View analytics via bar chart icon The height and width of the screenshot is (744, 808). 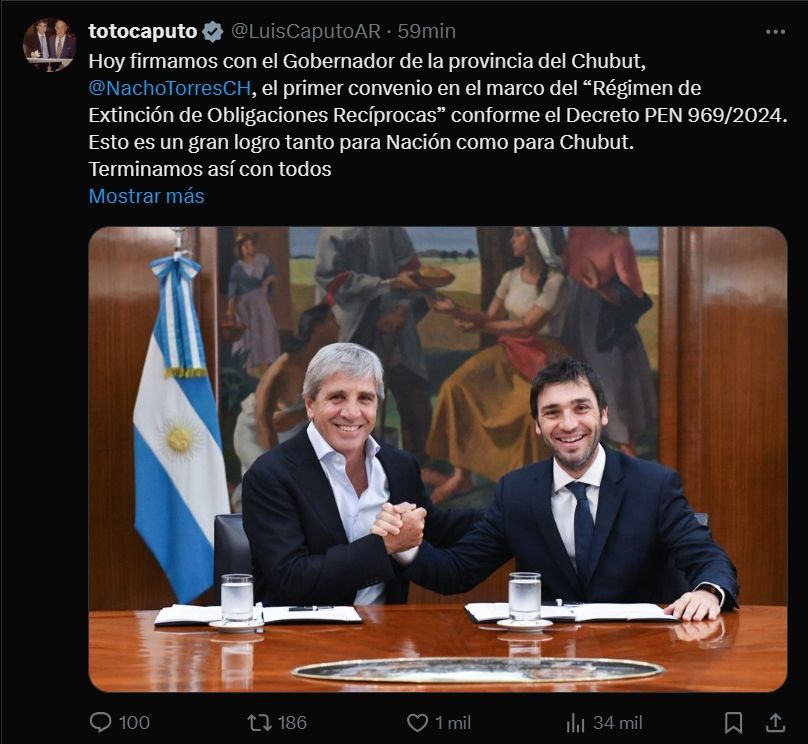coord(575,723)
